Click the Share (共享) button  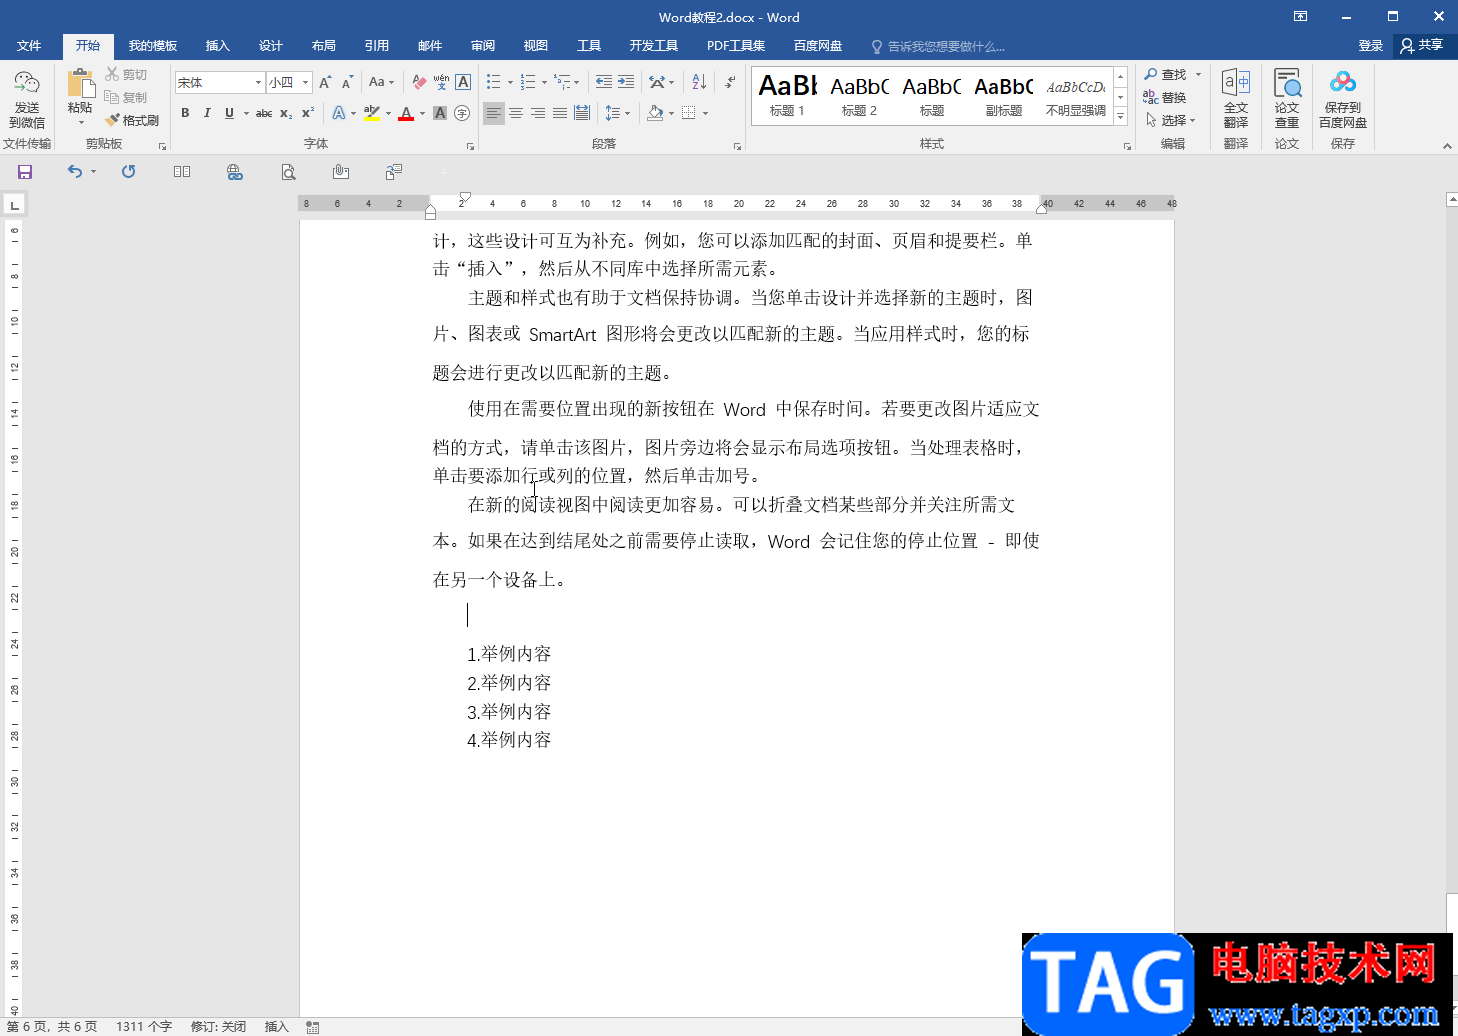(x=1422, y=46)
